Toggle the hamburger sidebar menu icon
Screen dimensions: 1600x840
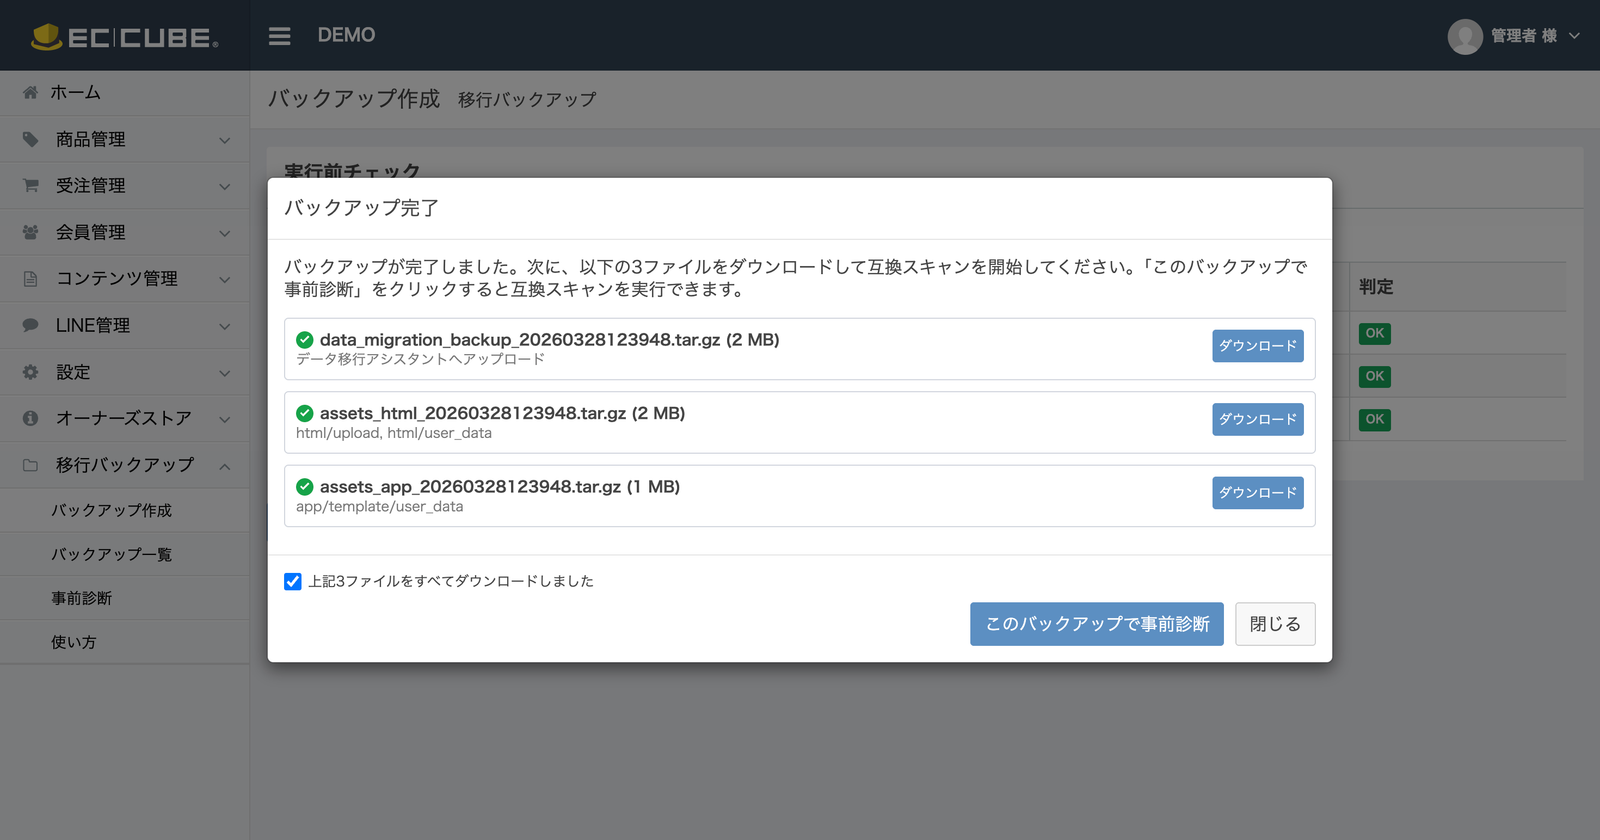(x=279, y=36)
